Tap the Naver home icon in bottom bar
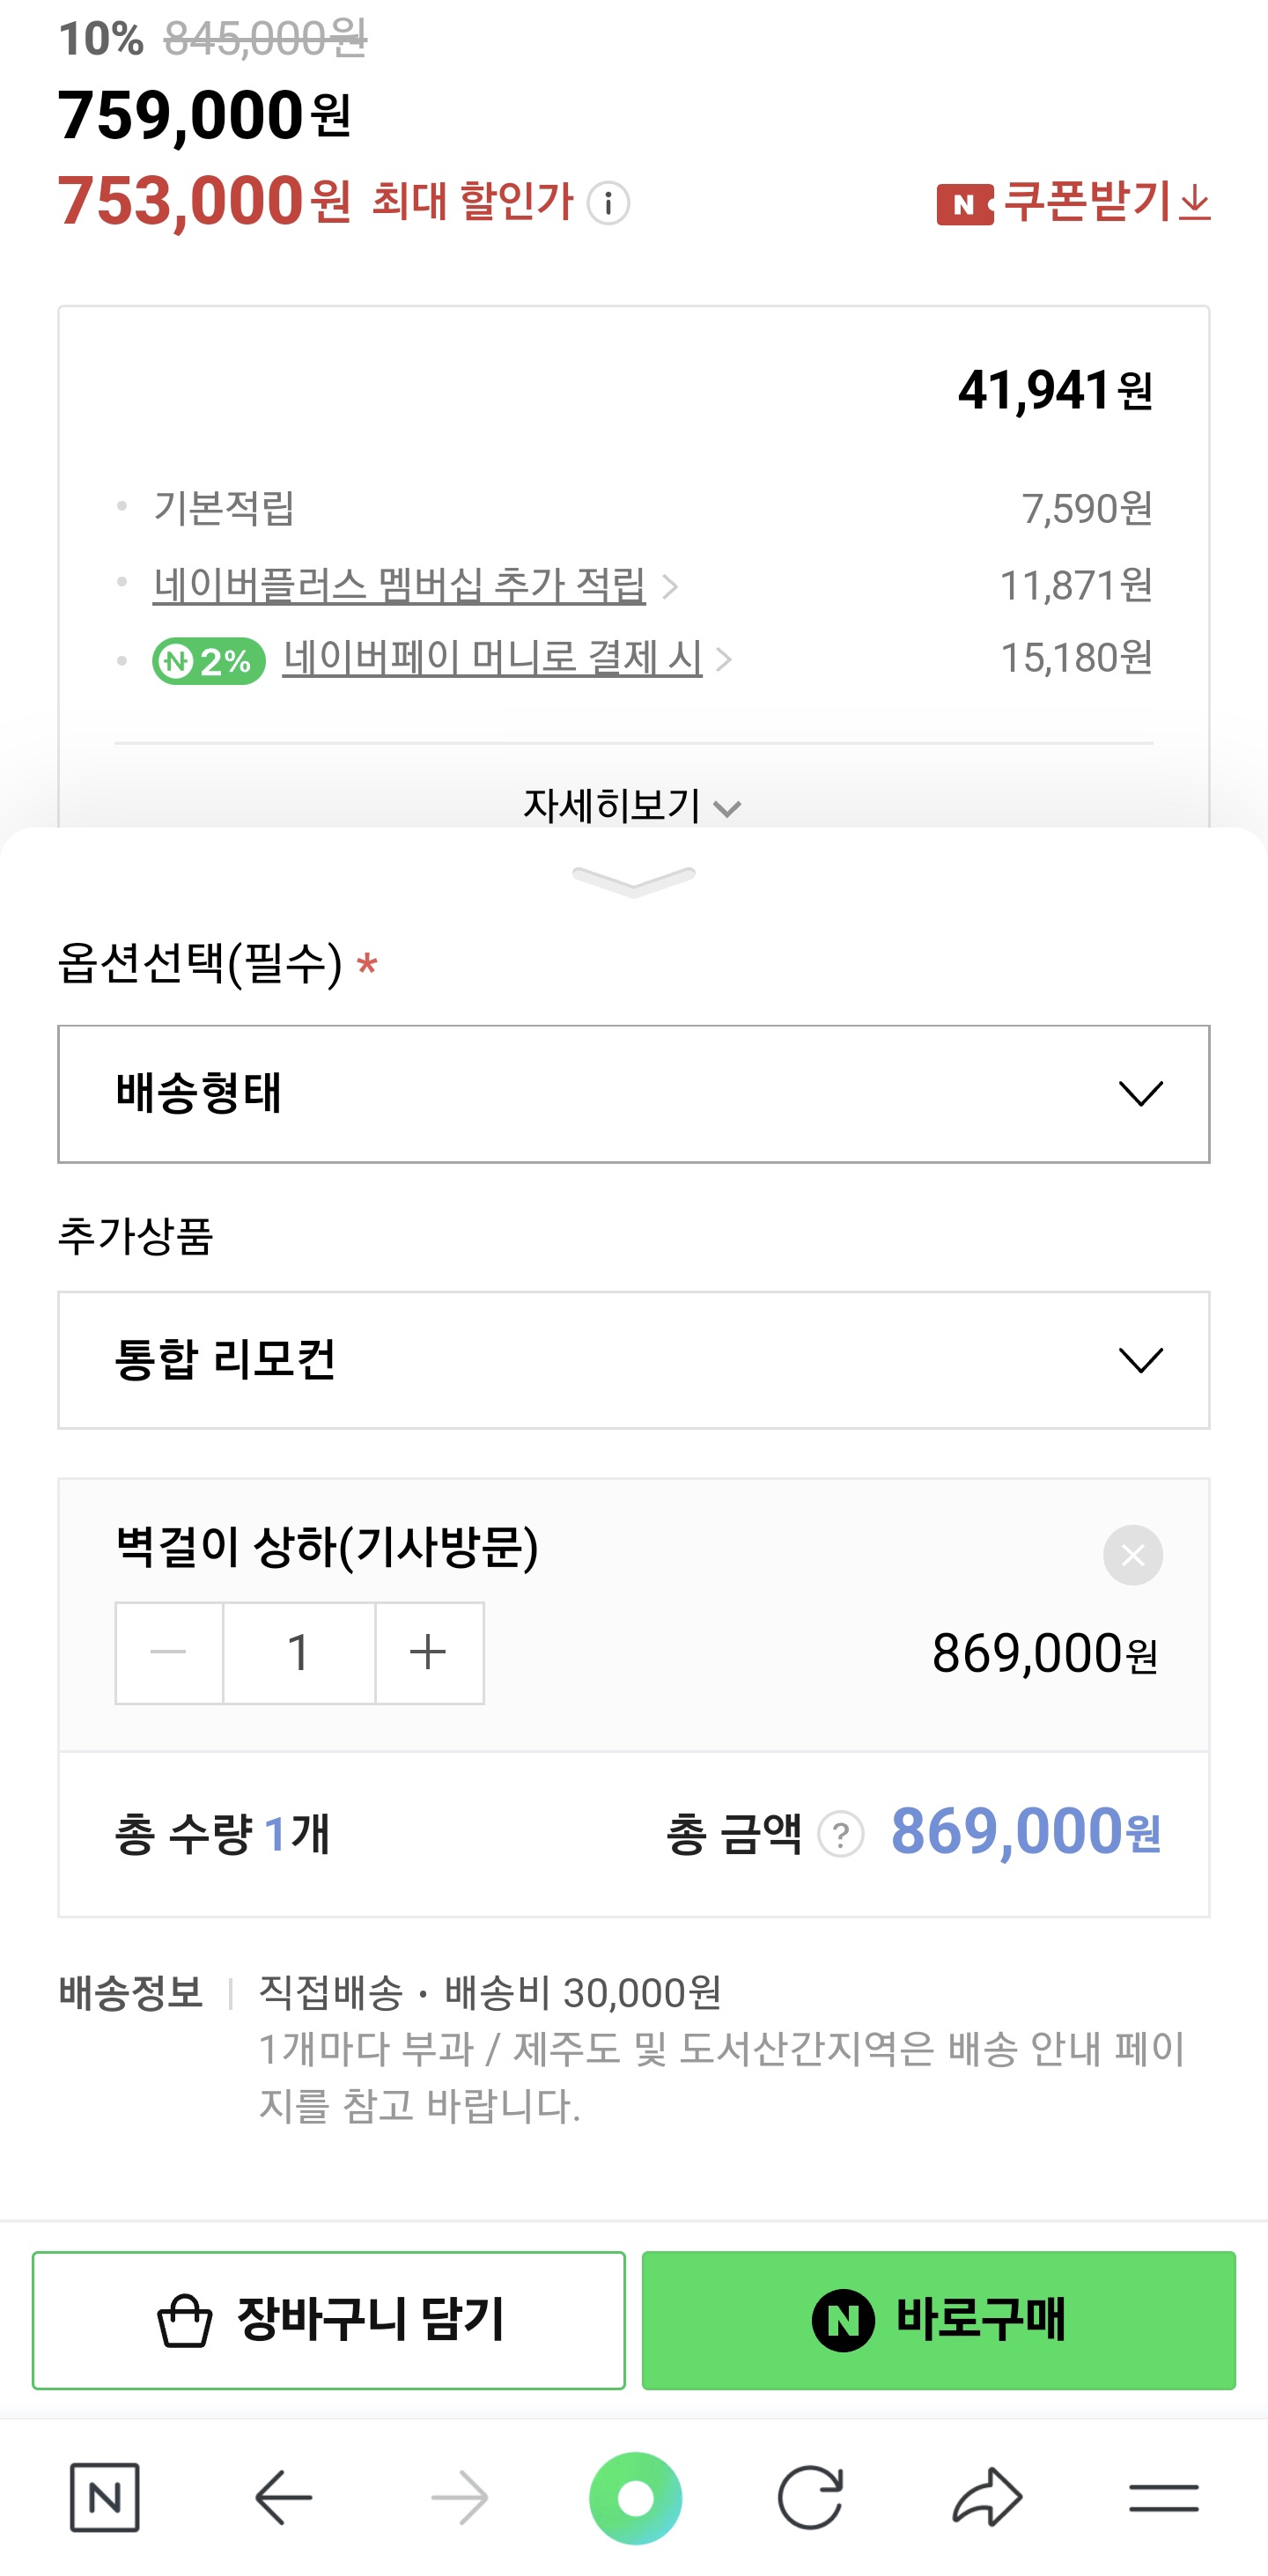Viewport: 1268px width, 2576px height. click(104, 2497)
